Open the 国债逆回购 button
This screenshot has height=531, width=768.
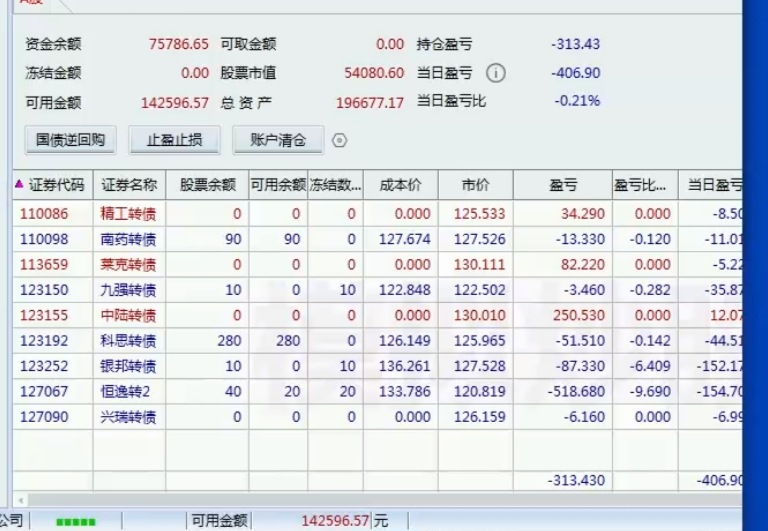point(70,140)
